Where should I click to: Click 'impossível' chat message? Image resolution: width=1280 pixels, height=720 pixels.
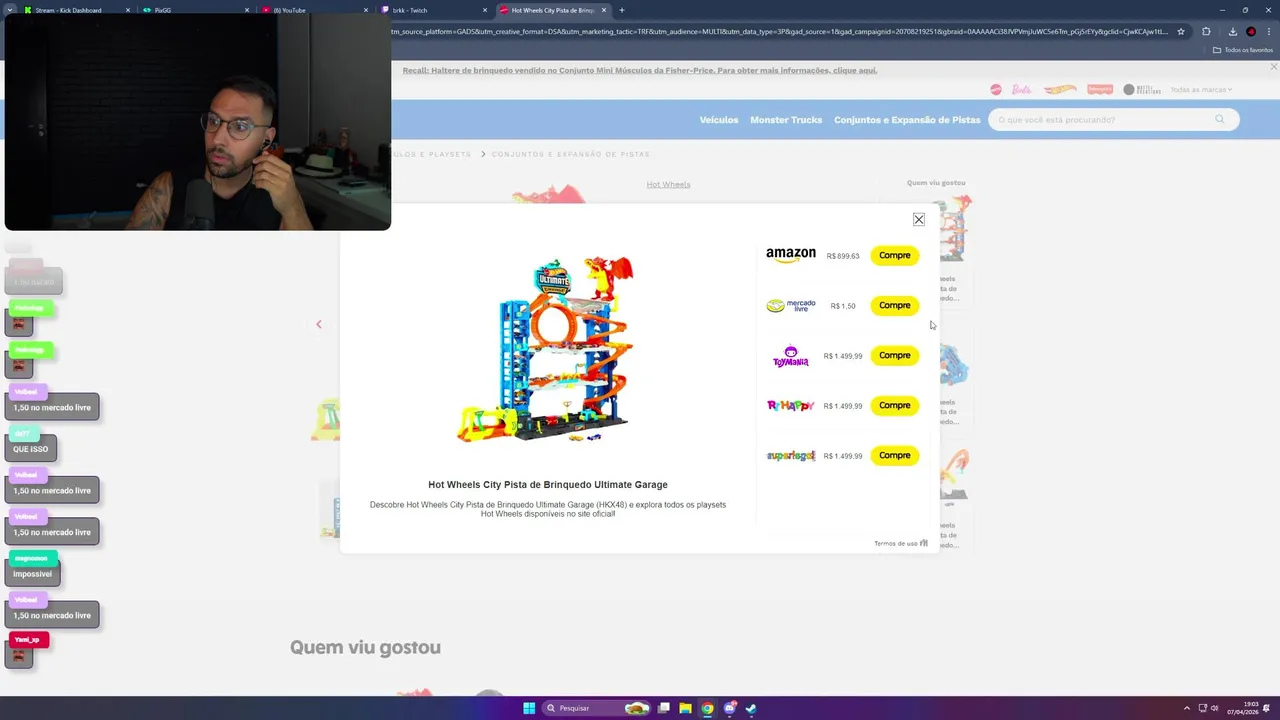[33, 574]
